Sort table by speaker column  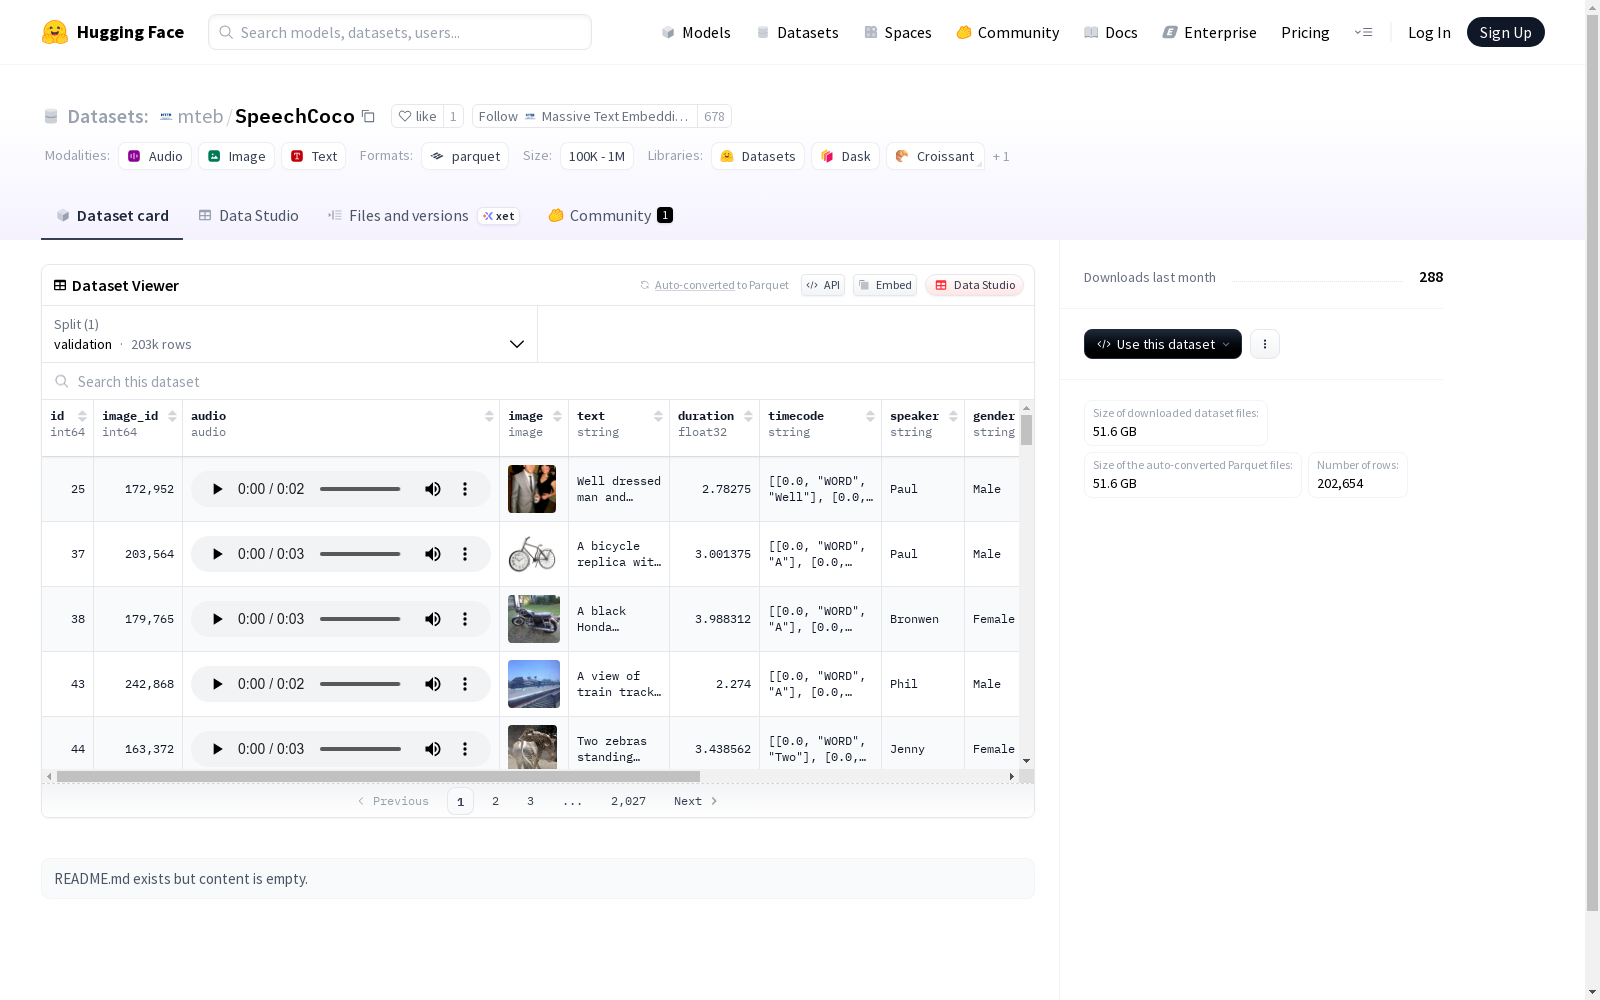(x=953, y=416)
